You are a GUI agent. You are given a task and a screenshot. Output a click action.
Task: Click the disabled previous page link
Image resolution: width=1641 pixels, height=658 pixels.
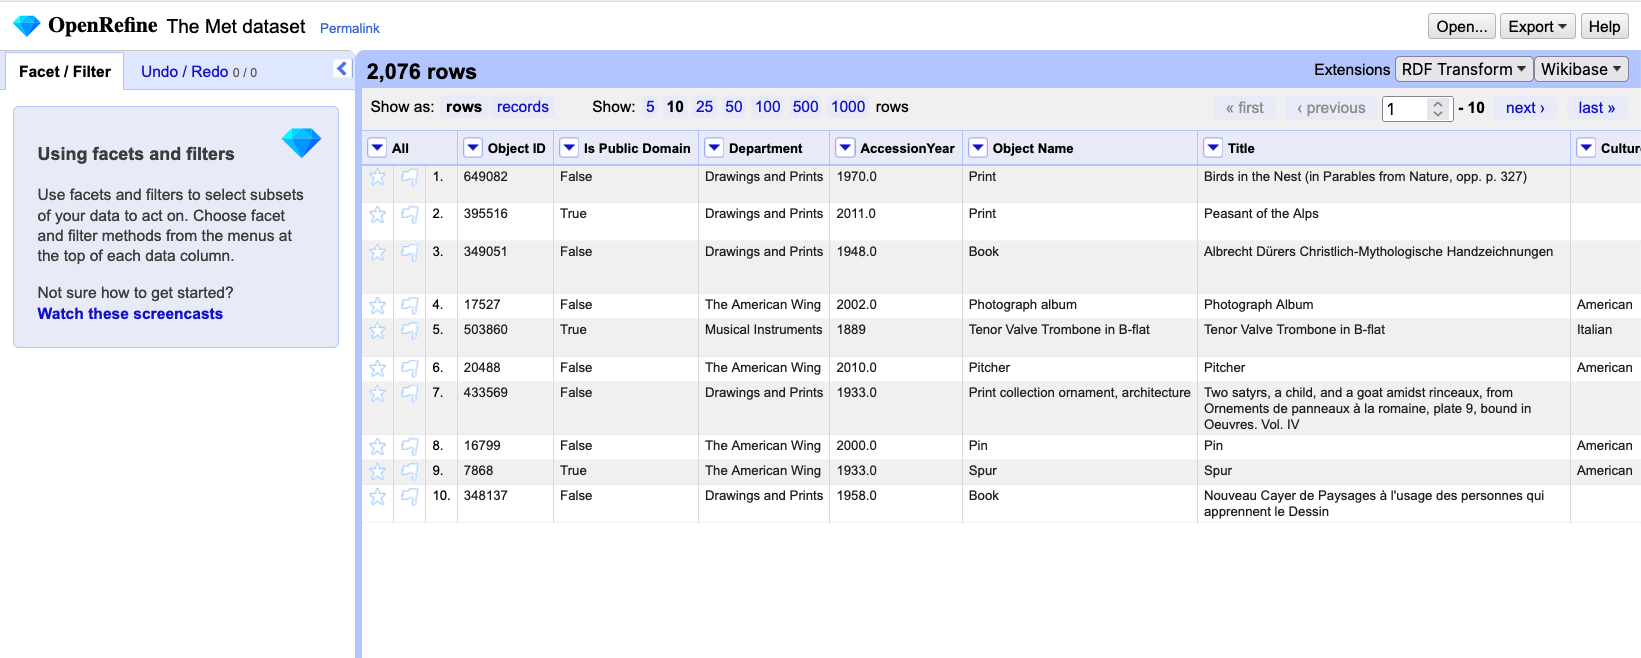click(1331, 108)
